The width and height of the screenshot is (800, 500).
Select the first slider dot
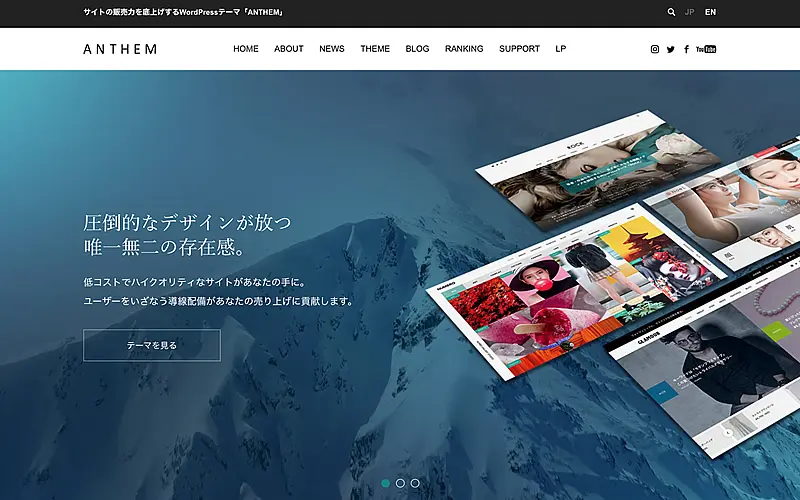[x=385, y=483]
